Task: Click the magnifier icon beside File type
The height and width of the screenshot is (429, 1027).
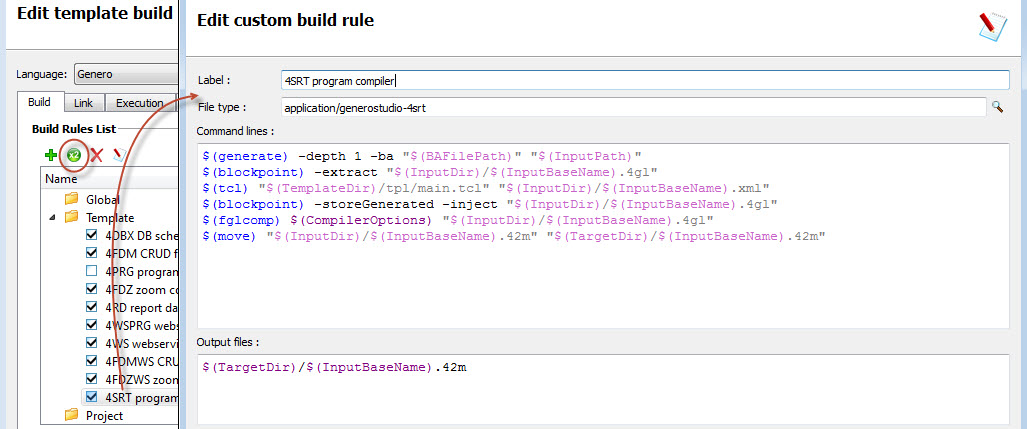Action: tap(997, 107)
